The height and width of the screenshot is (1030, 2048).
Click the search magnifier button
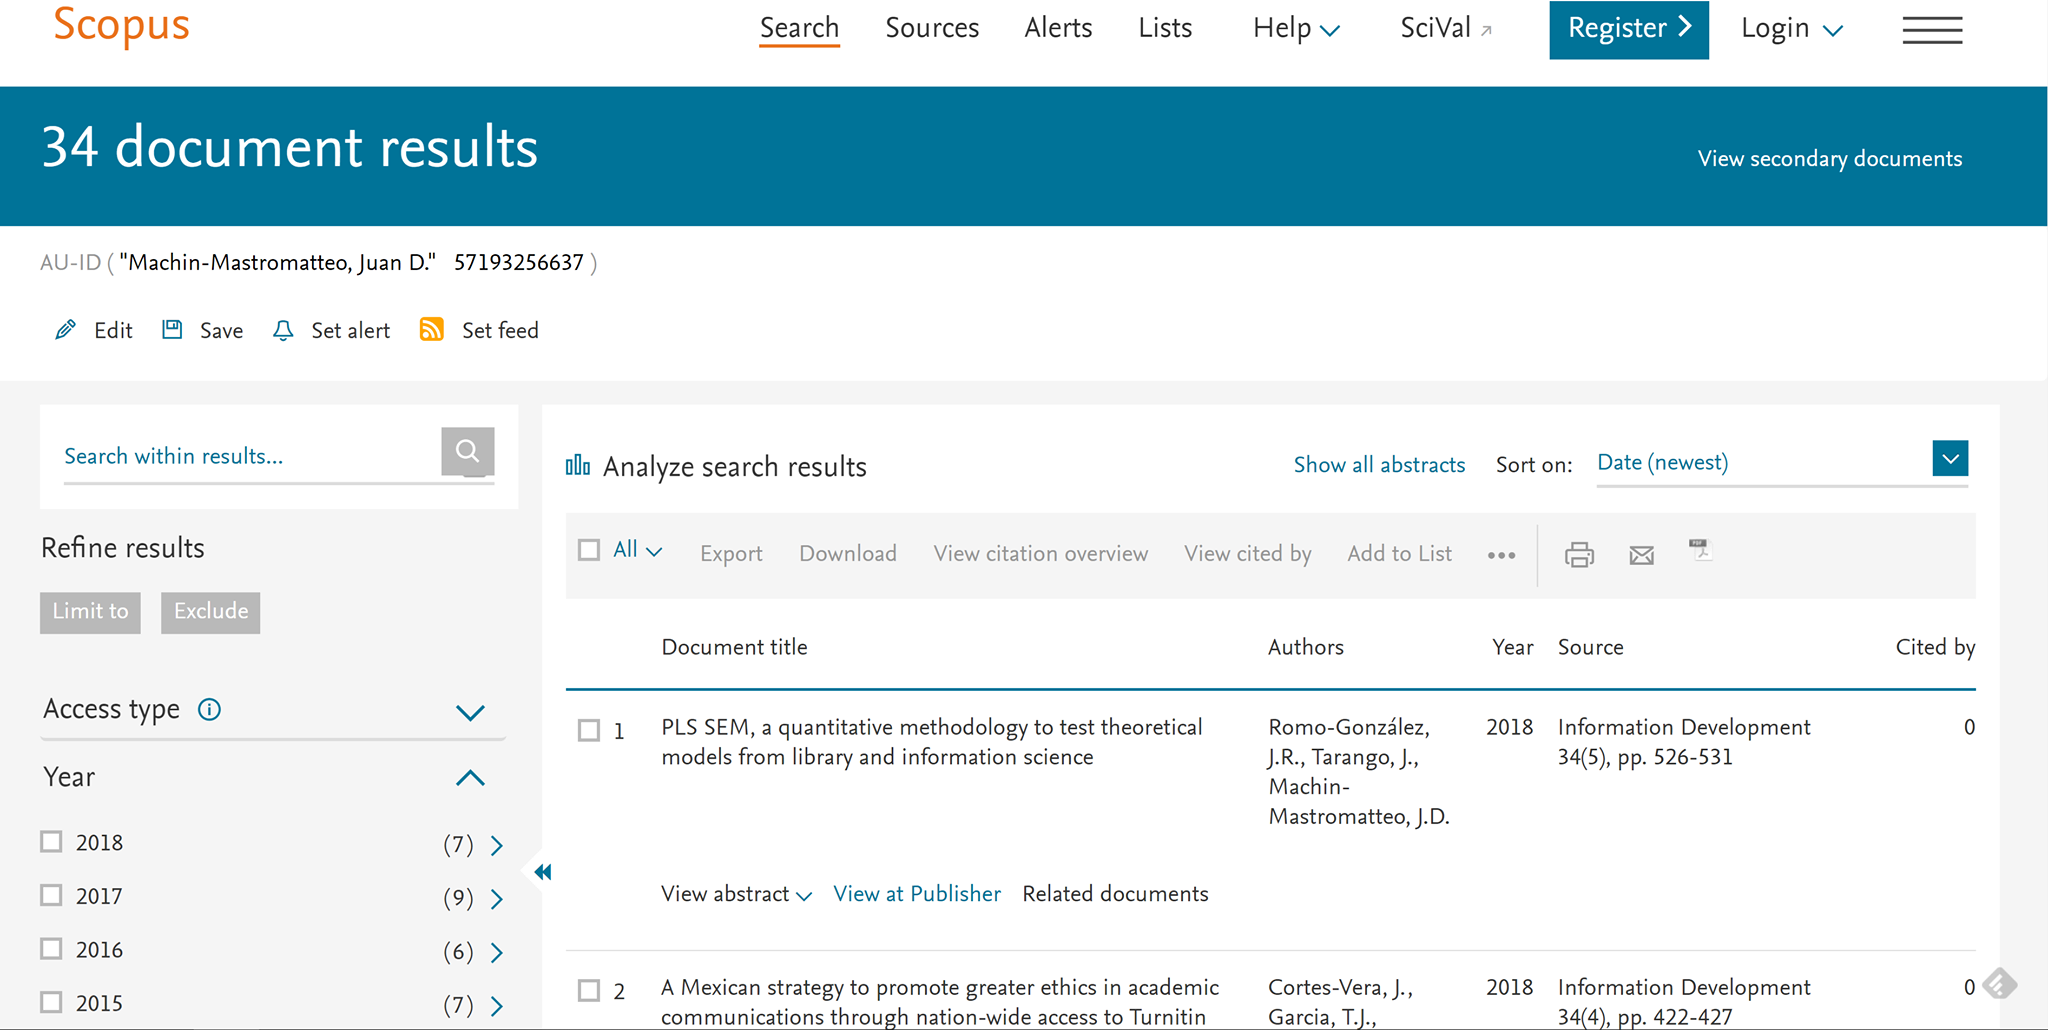(x=467, y=452)
